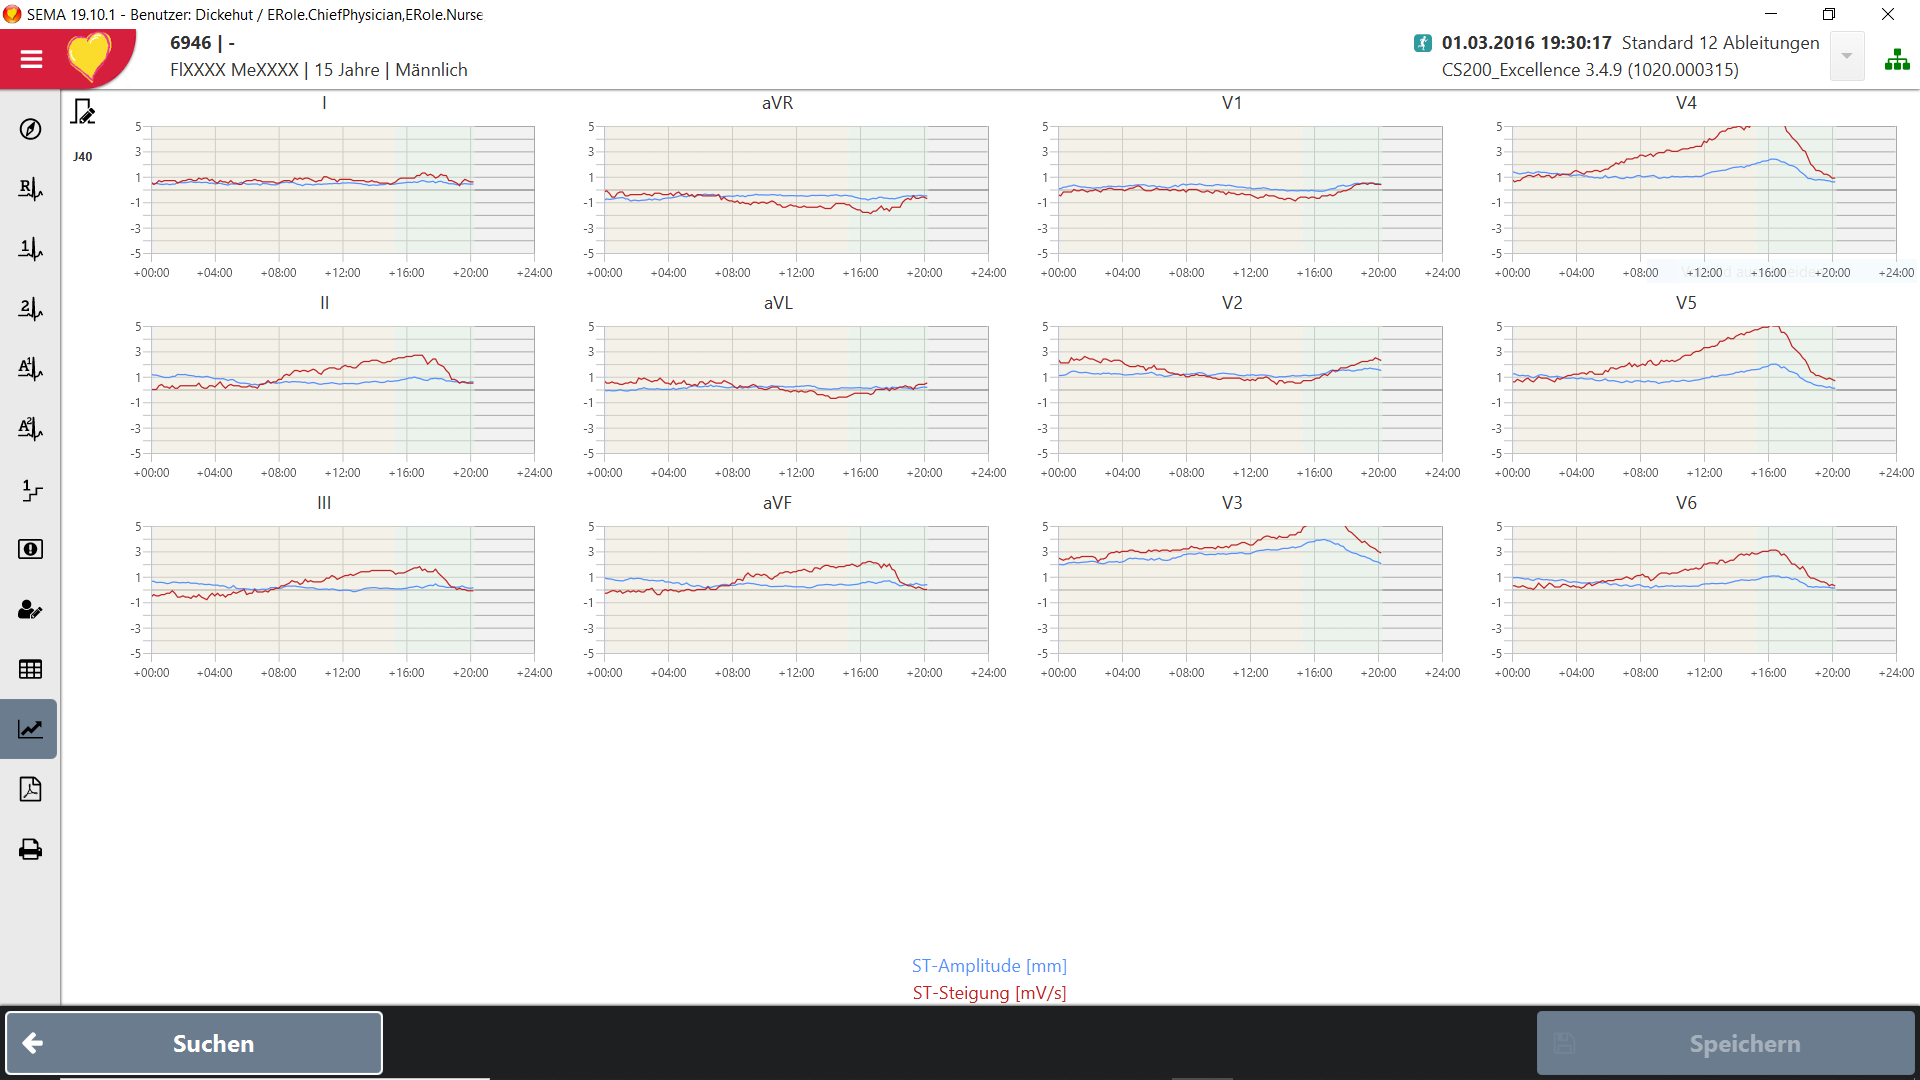Expand the lead configuration dropdown arrow
The width and height of the screenshot is (1920, 1080).
pyautogui.click(x=1847, y=56)
